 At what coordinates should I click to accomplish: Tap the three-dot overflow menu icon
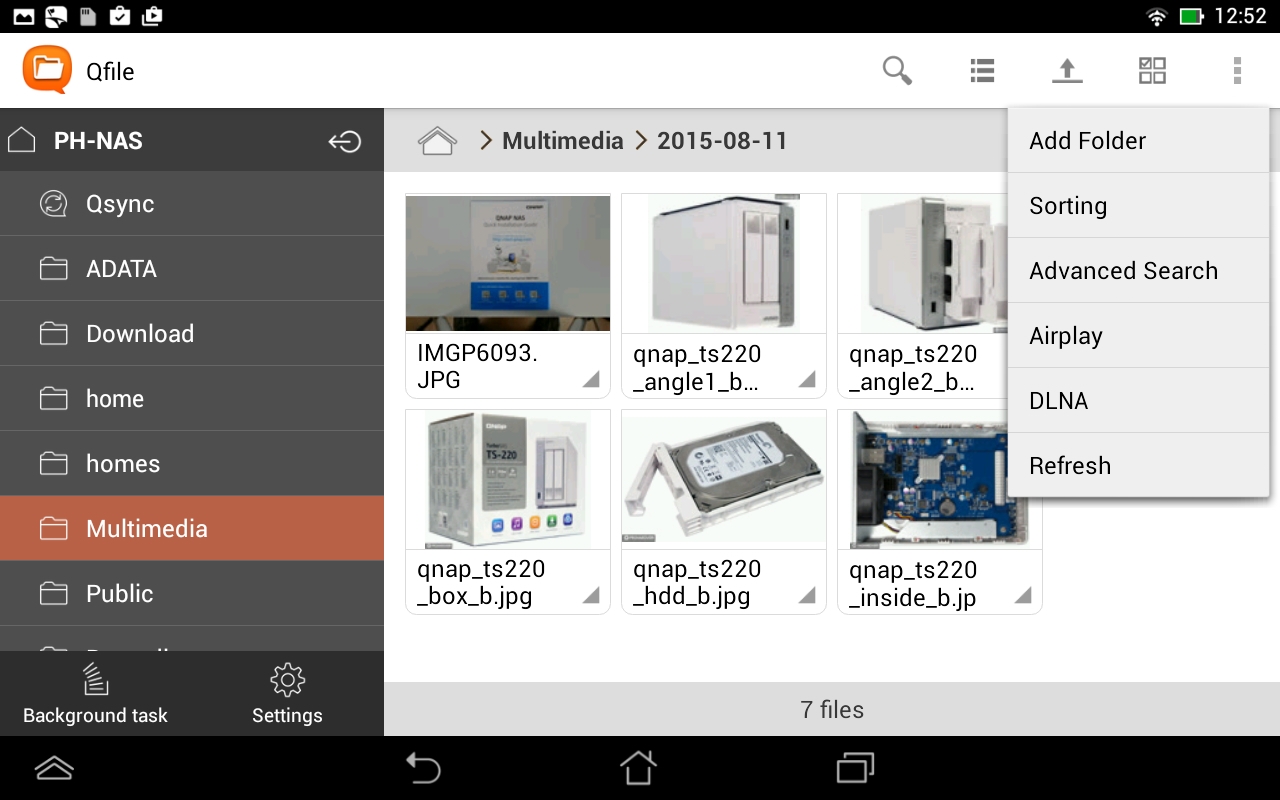pos(1237,71)
